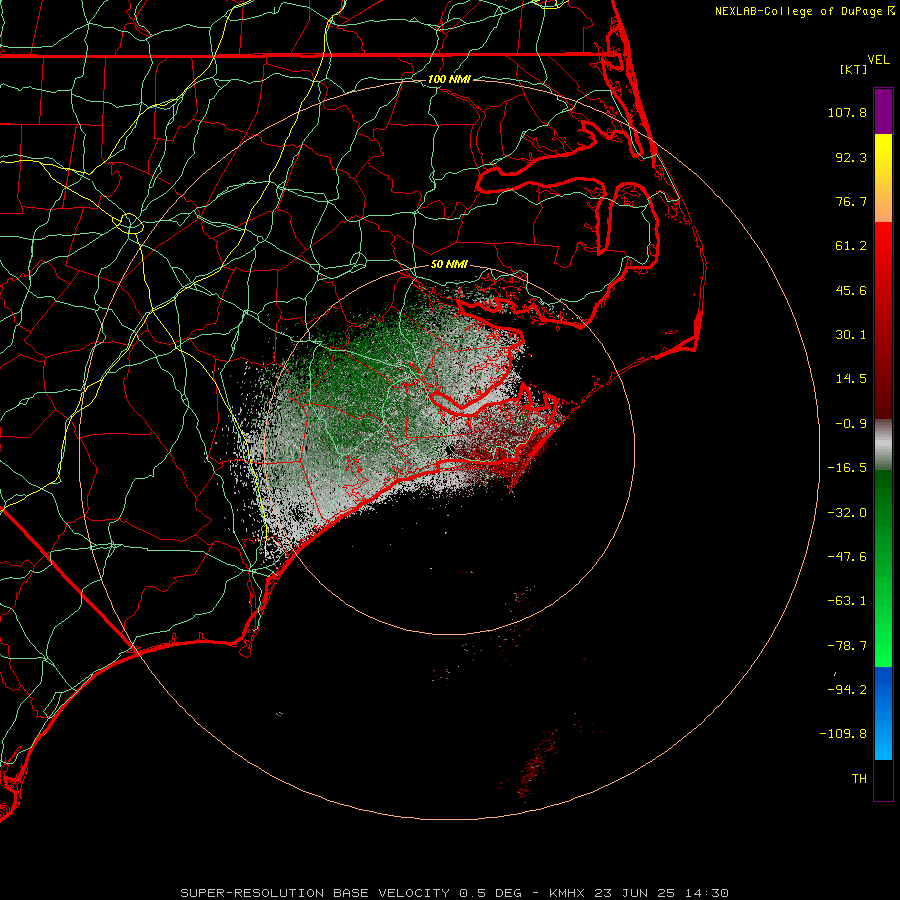Click the 76.7 value on velocity scale
Screen dimensions: 900x900
tap(851, 201)
